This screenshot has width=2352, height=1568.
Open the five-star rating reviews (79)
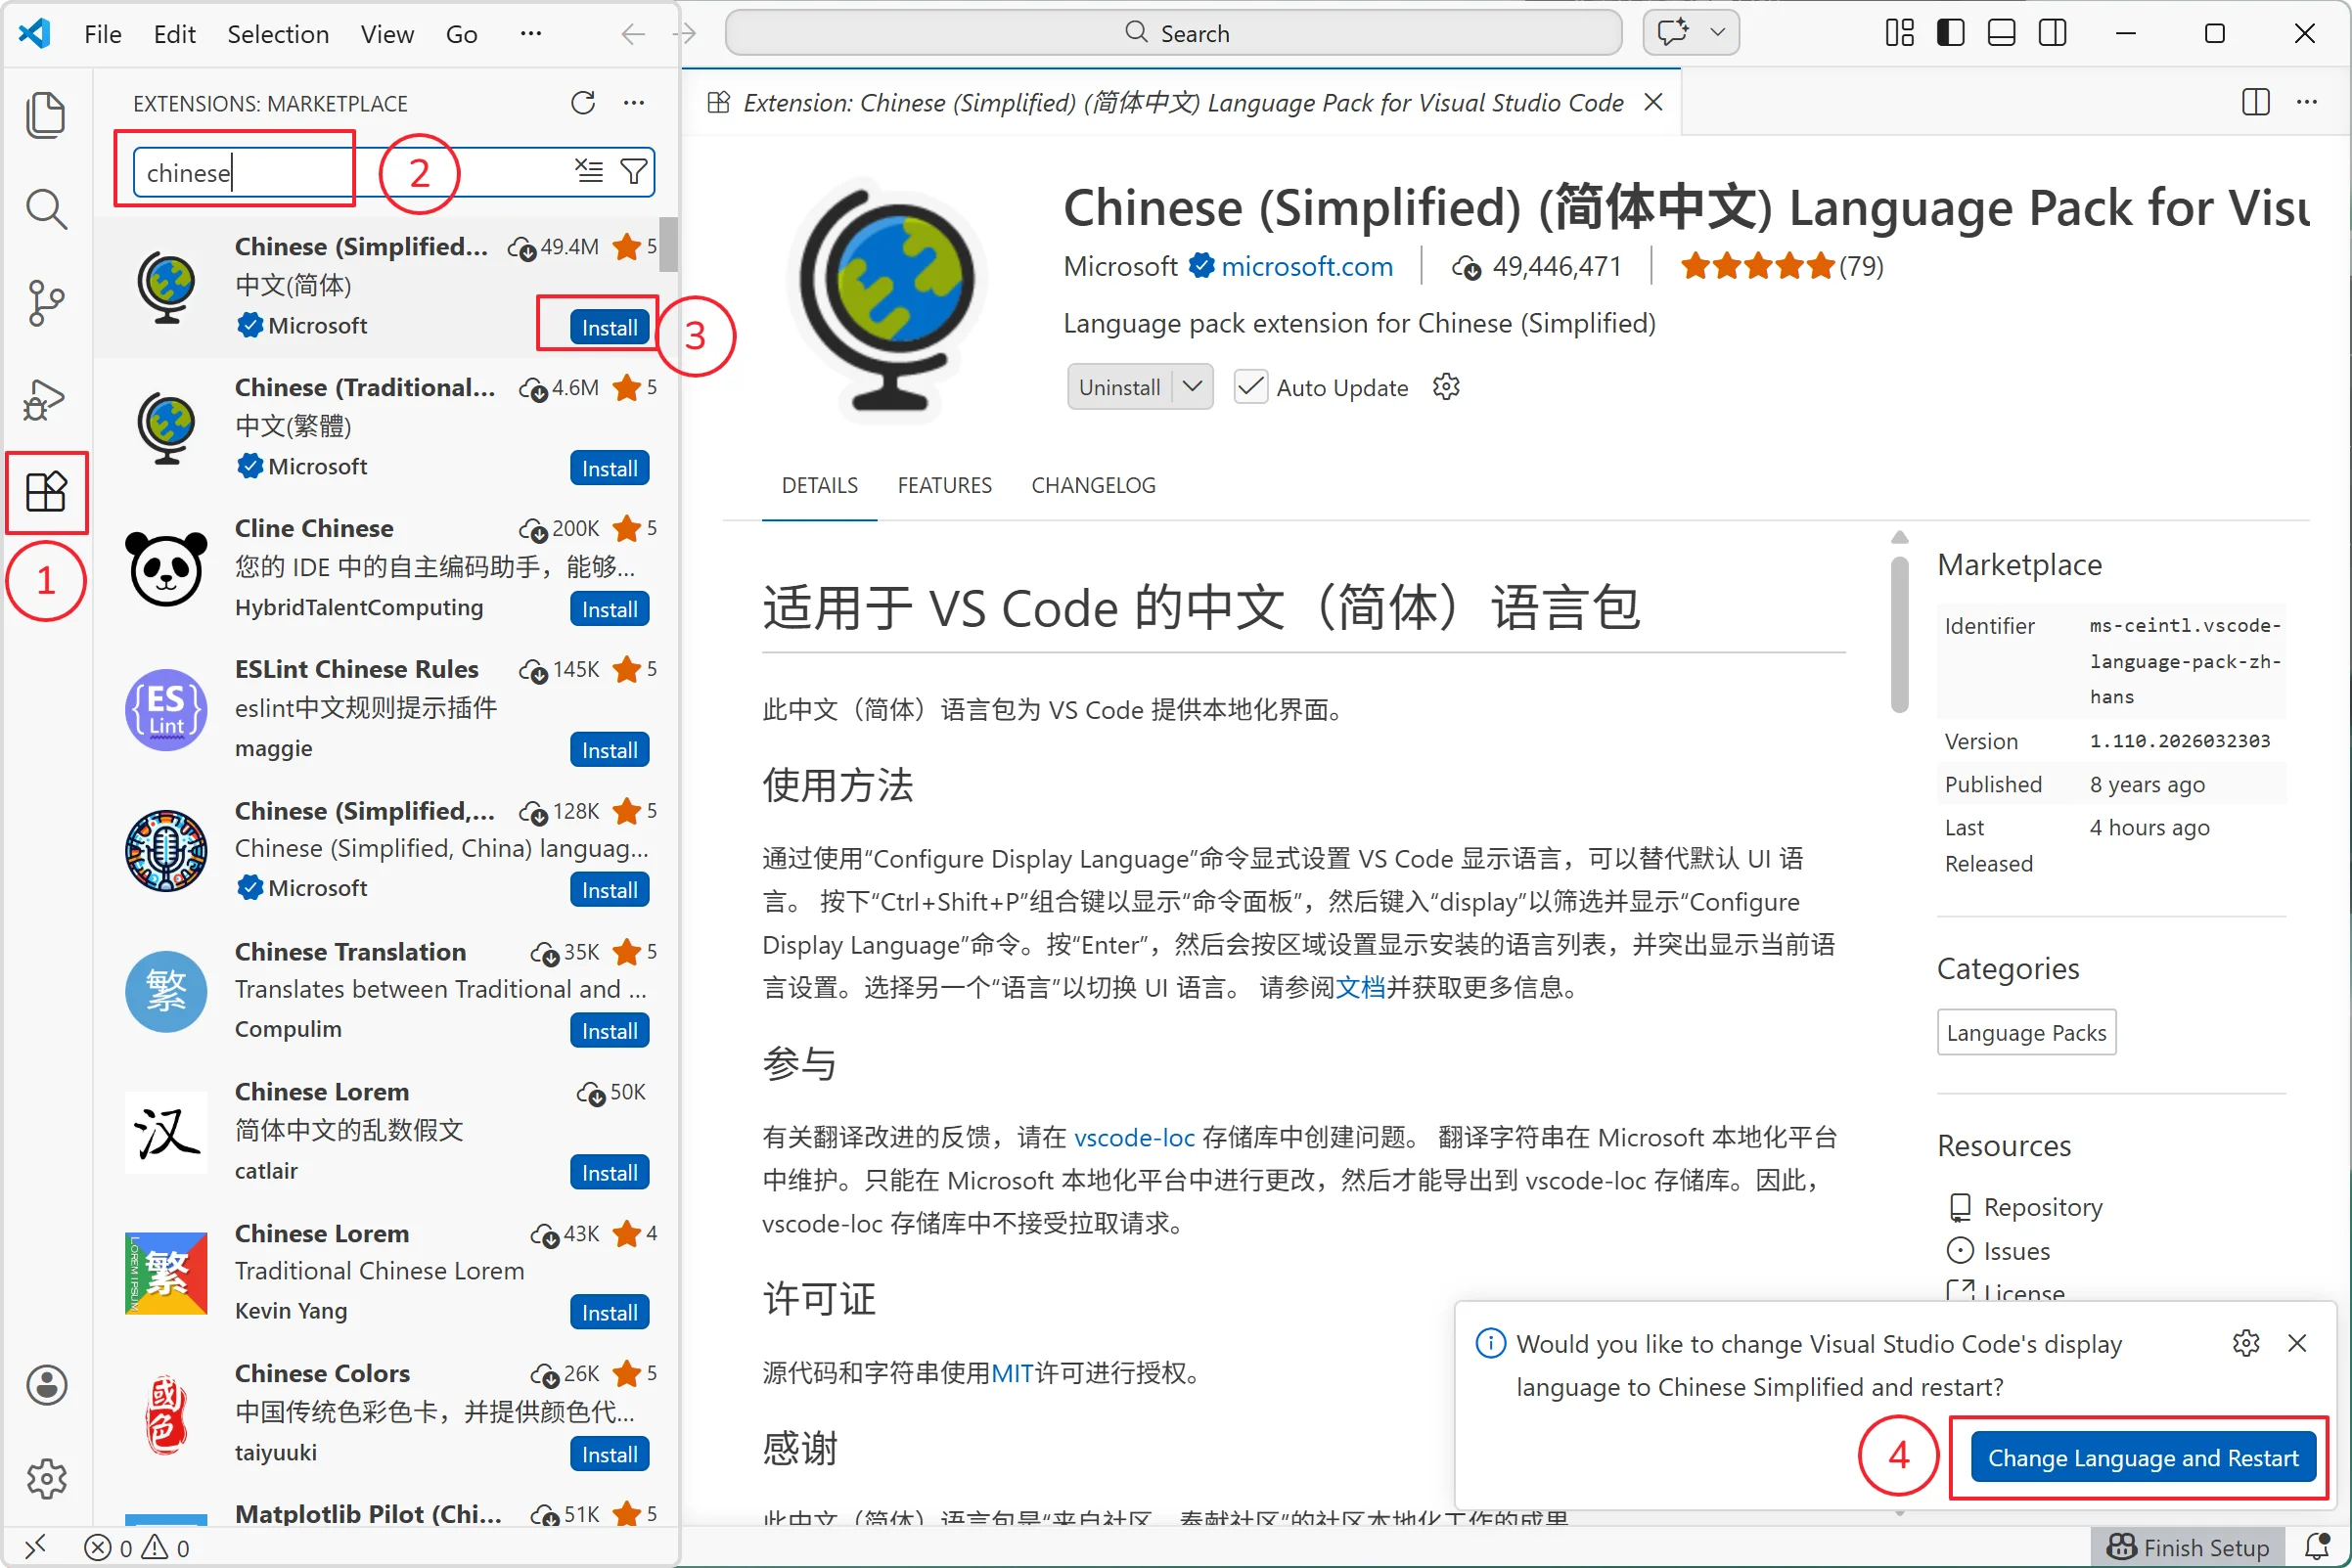1782,266
